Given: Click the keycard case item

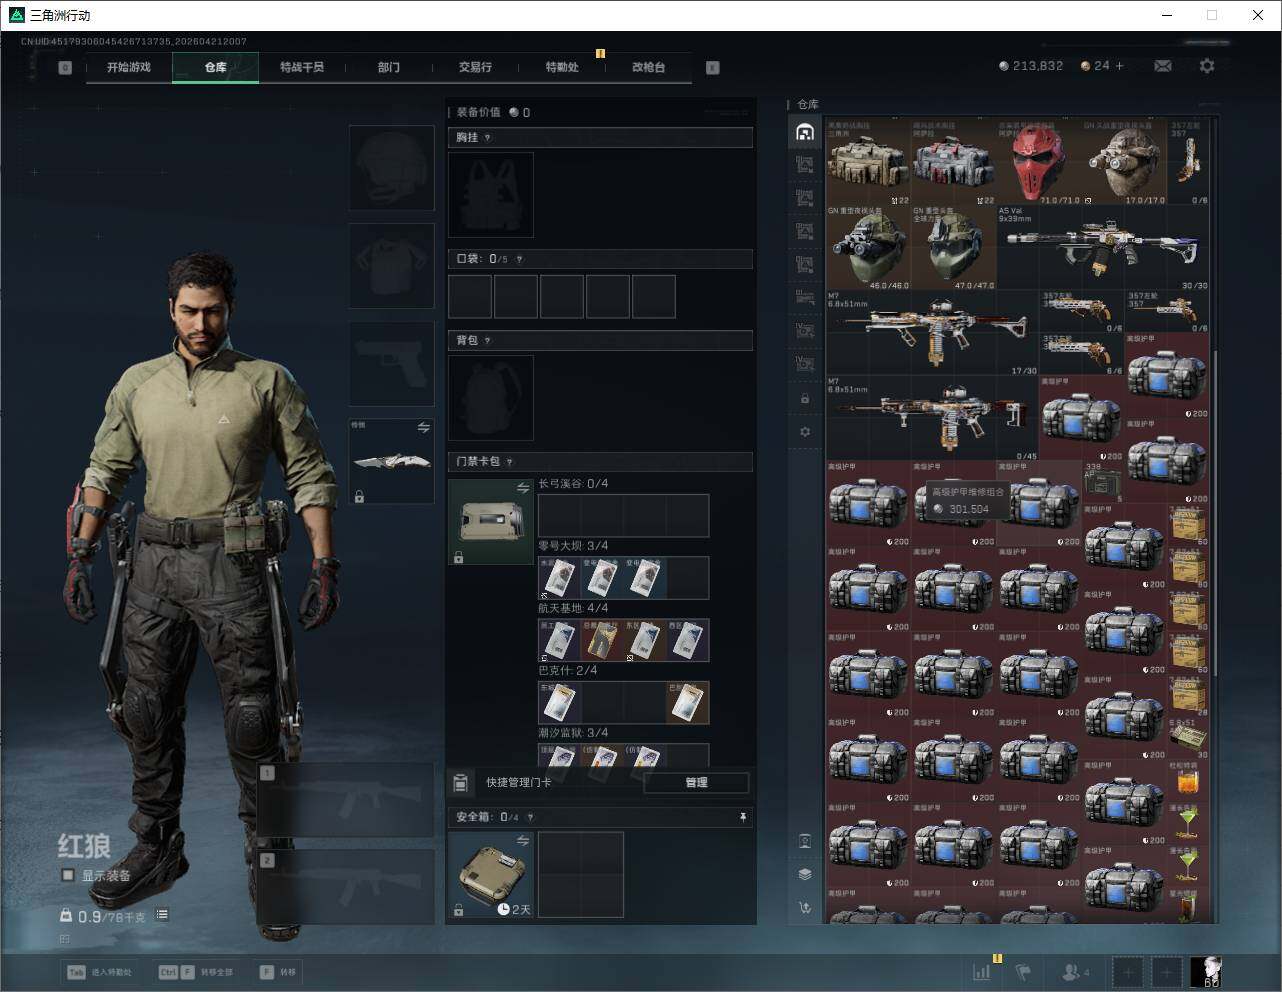Looking at the screenshot, I should [x=491, y=521].
